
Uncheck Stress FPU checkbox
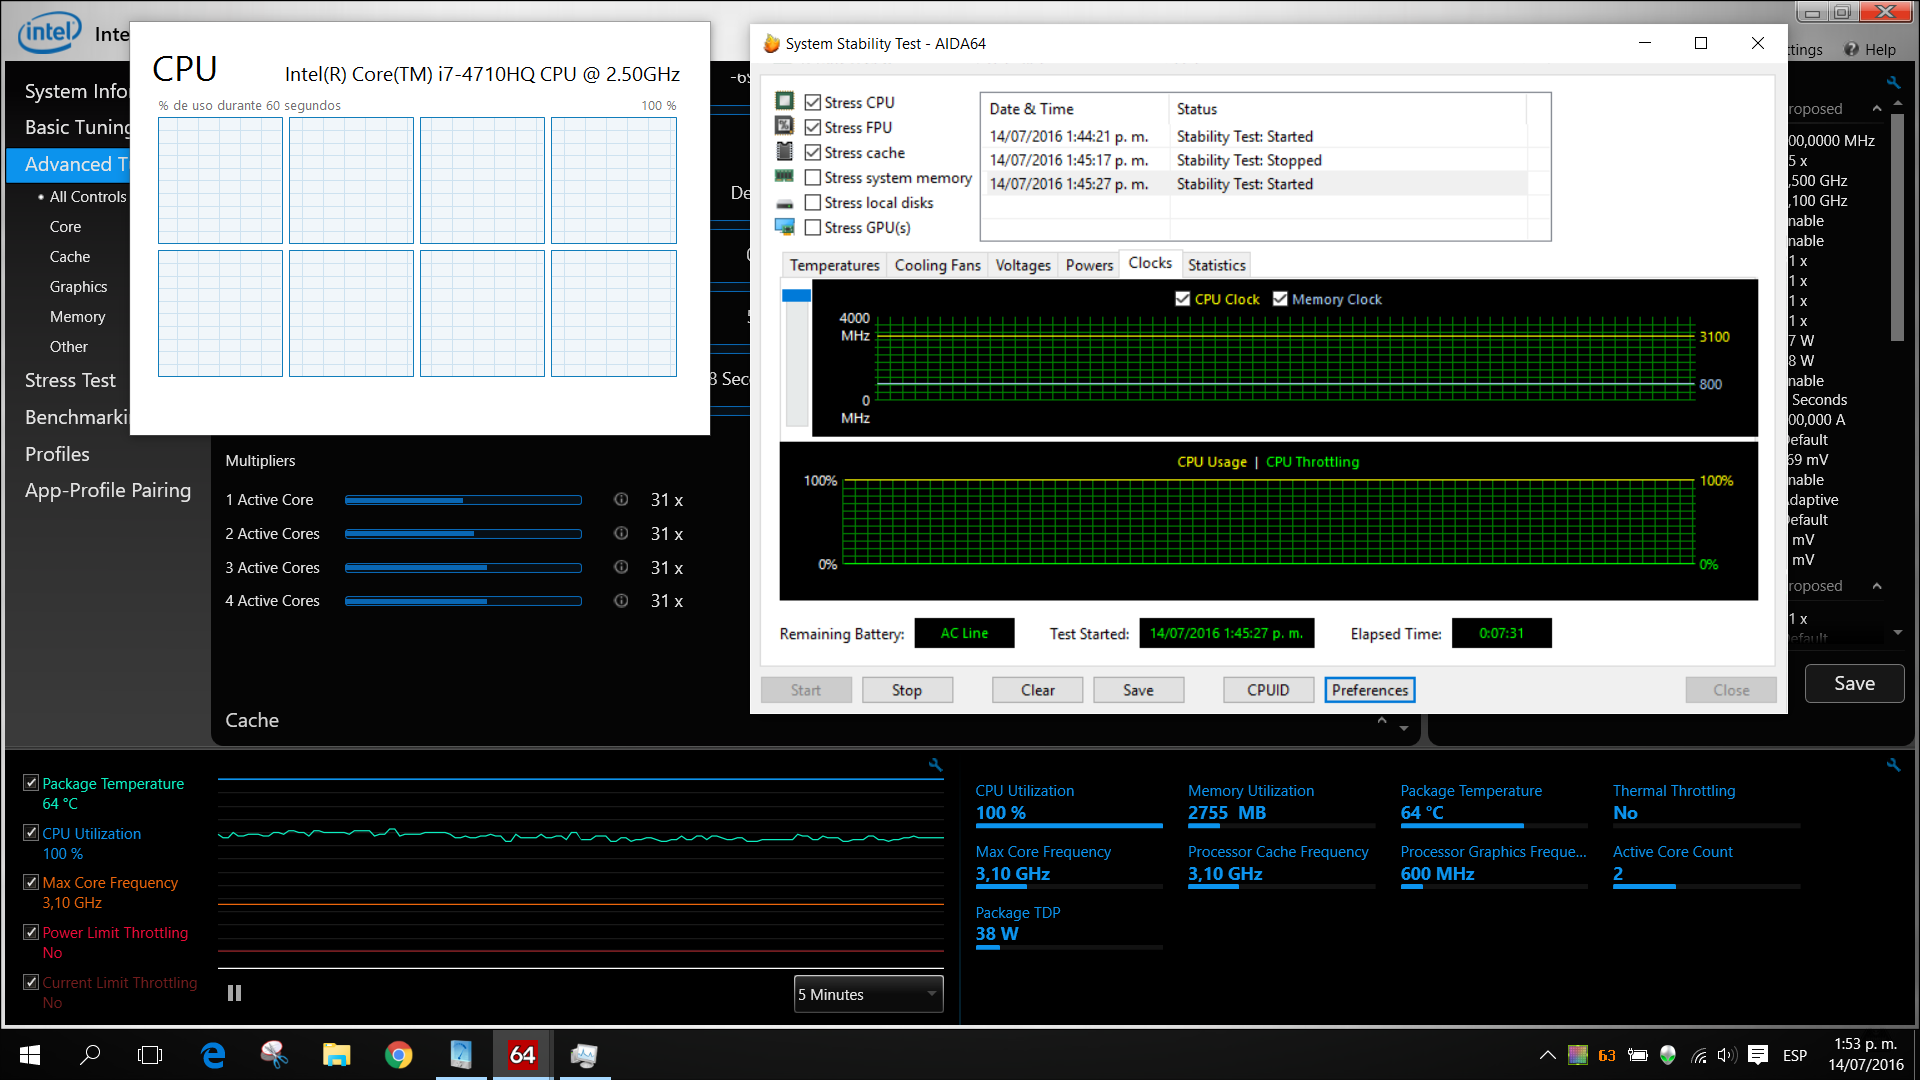coord(813,127)
